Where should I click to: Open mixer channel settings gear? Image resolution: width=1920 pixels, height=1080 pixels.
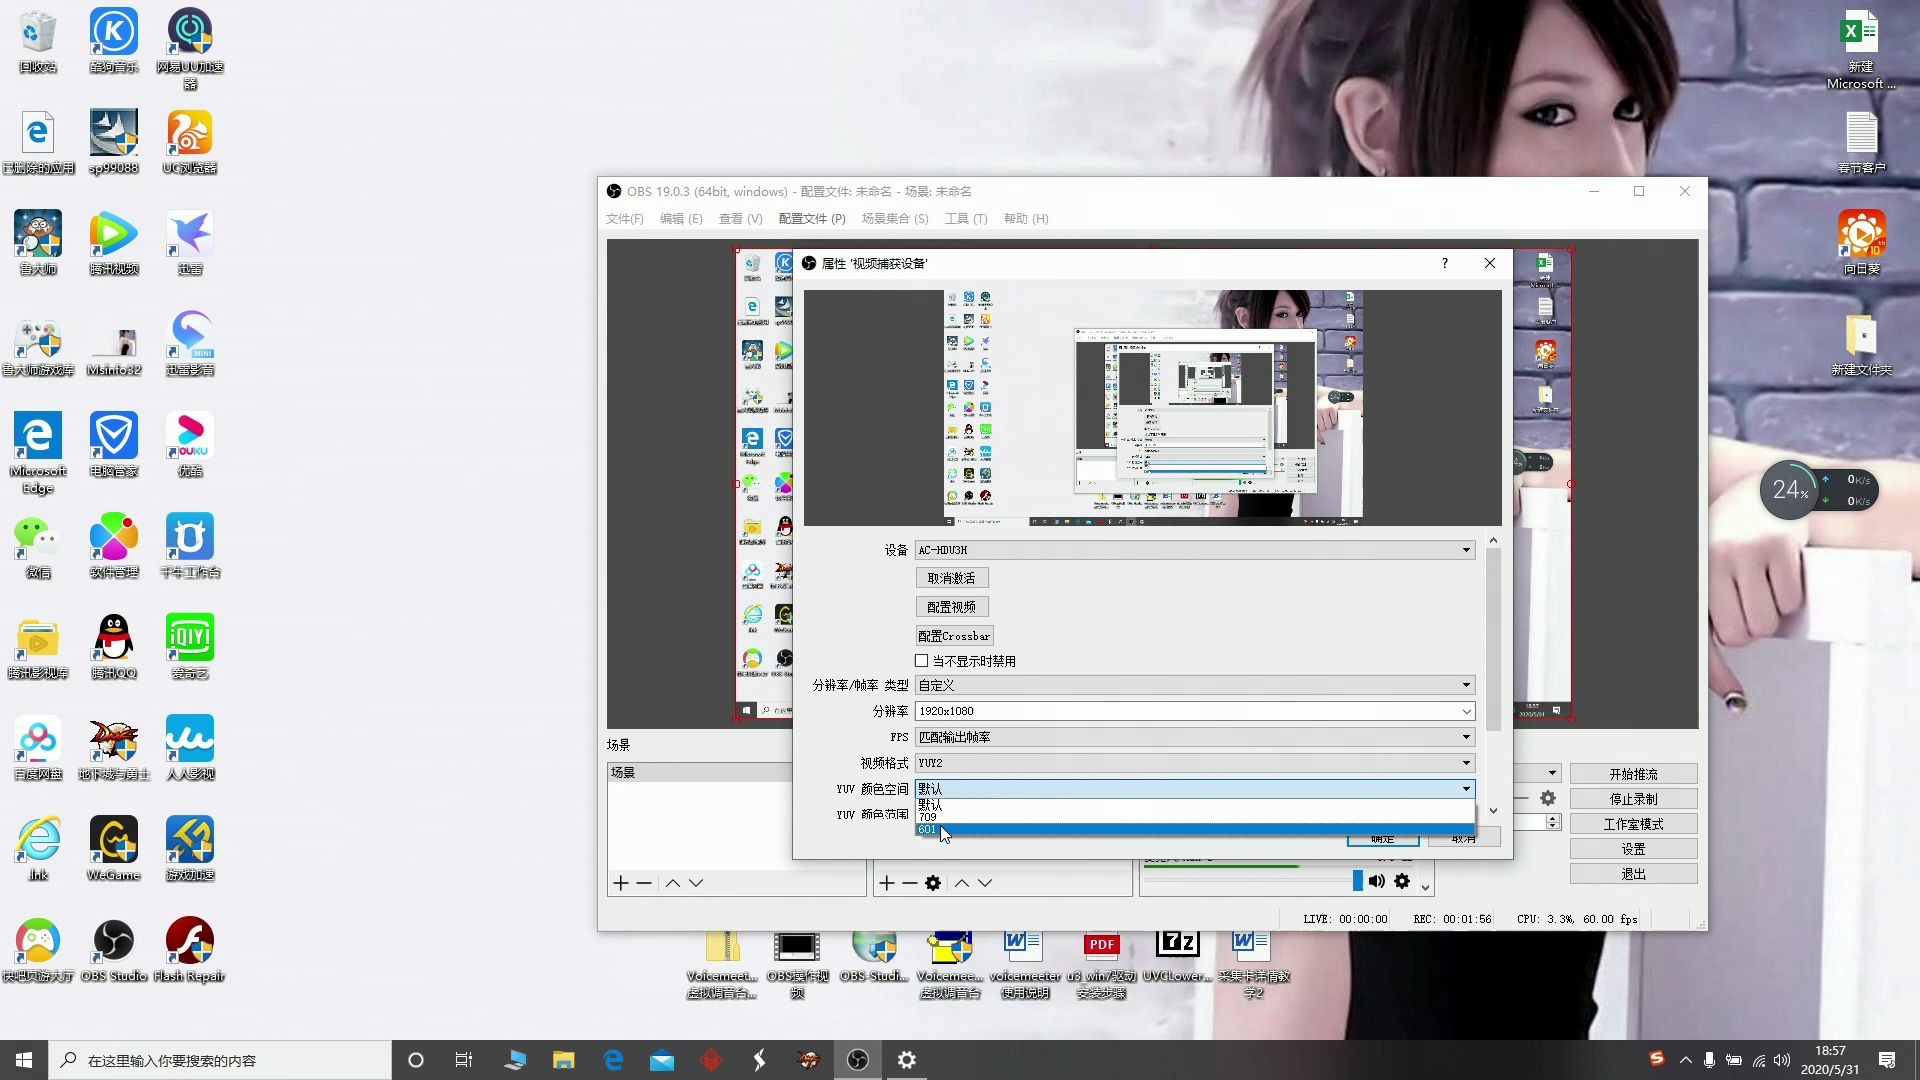coord(1402,881)
